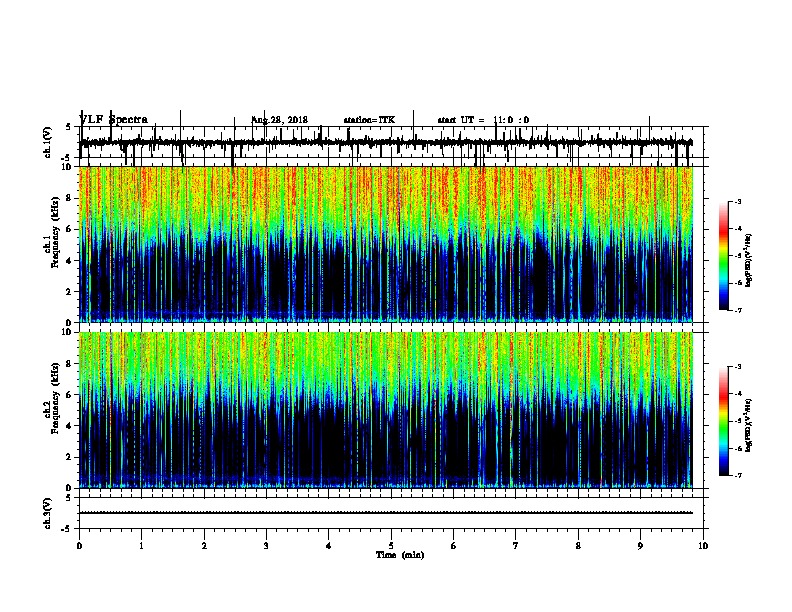Click the "ch.3(V)" axis label
The height and width of the screenshot is (612, 792).
tap(47, 513)
